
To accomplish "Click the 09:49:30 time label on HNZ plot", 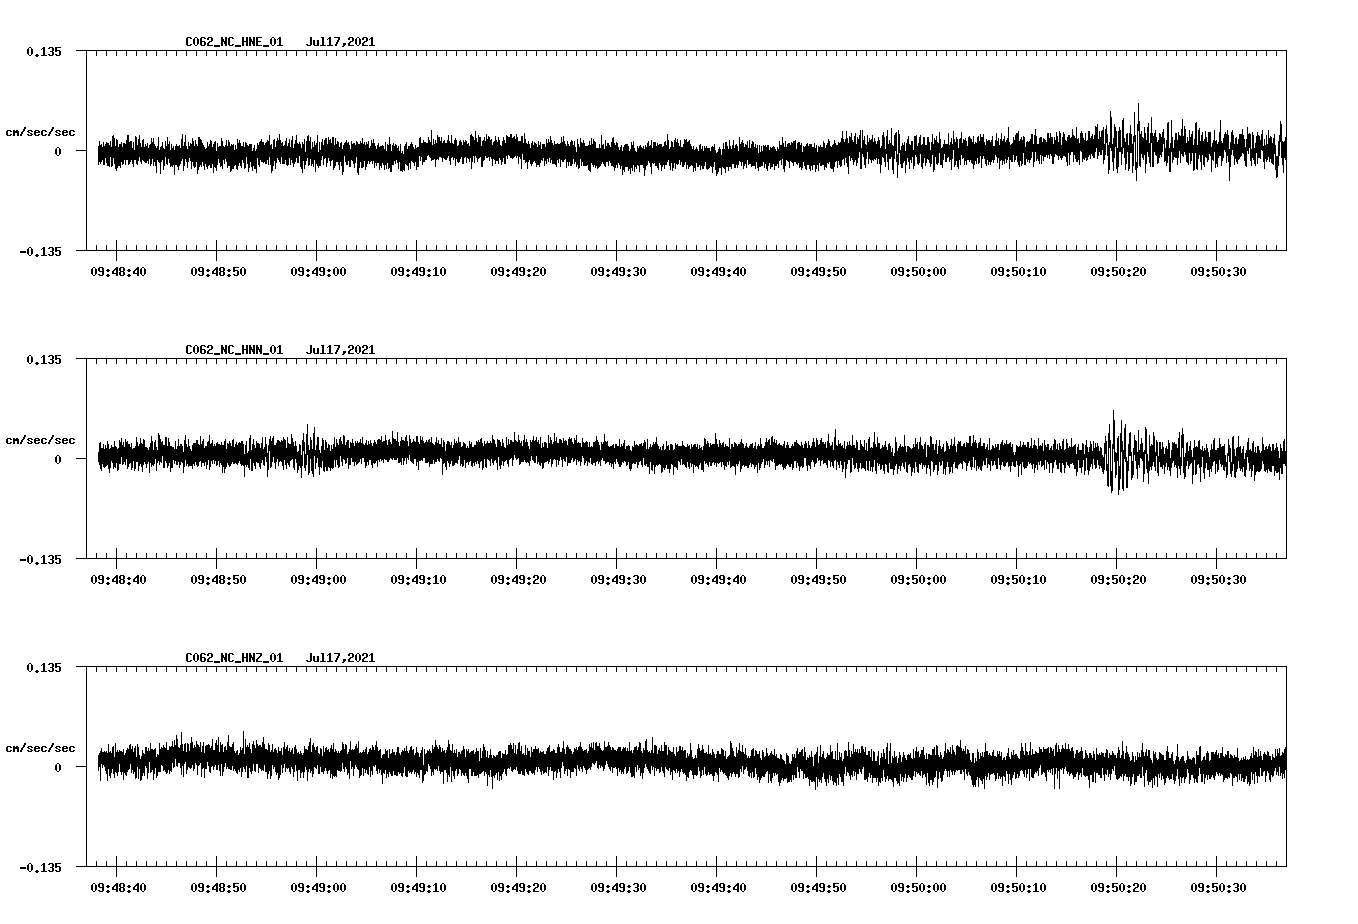I will 618,887.
